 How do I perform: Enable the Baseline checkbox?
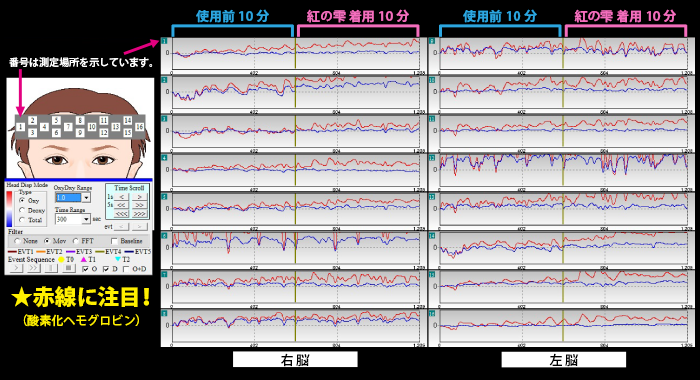click(x=114, y=241)
